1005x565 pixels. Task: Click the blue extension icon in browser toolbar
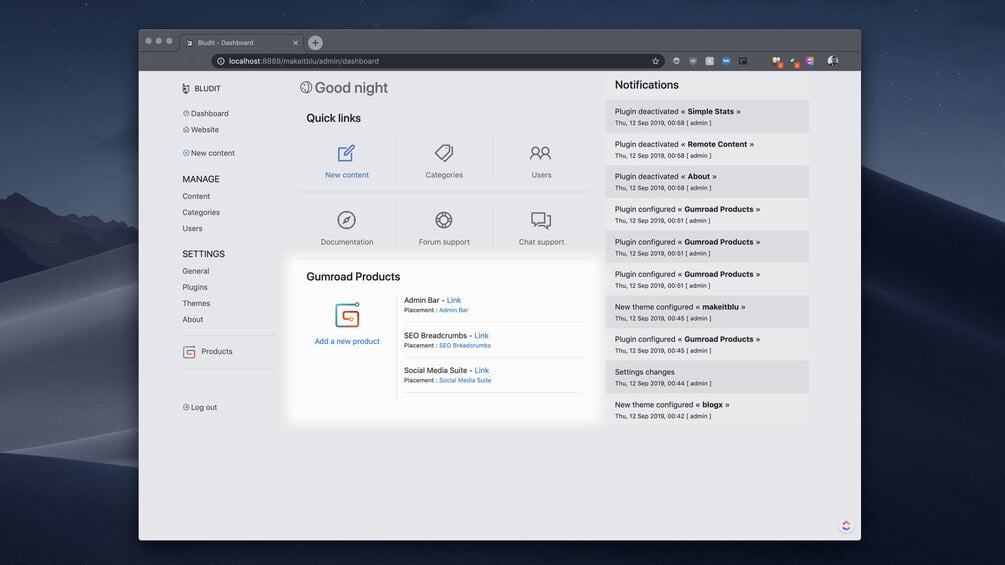[x=726, y=61]
